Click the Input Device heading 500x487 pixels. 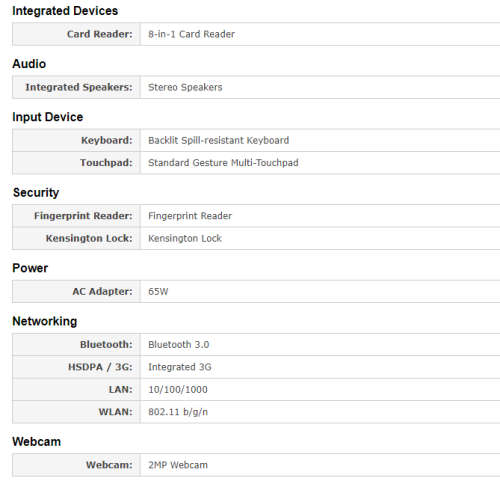tap(48, 117)
